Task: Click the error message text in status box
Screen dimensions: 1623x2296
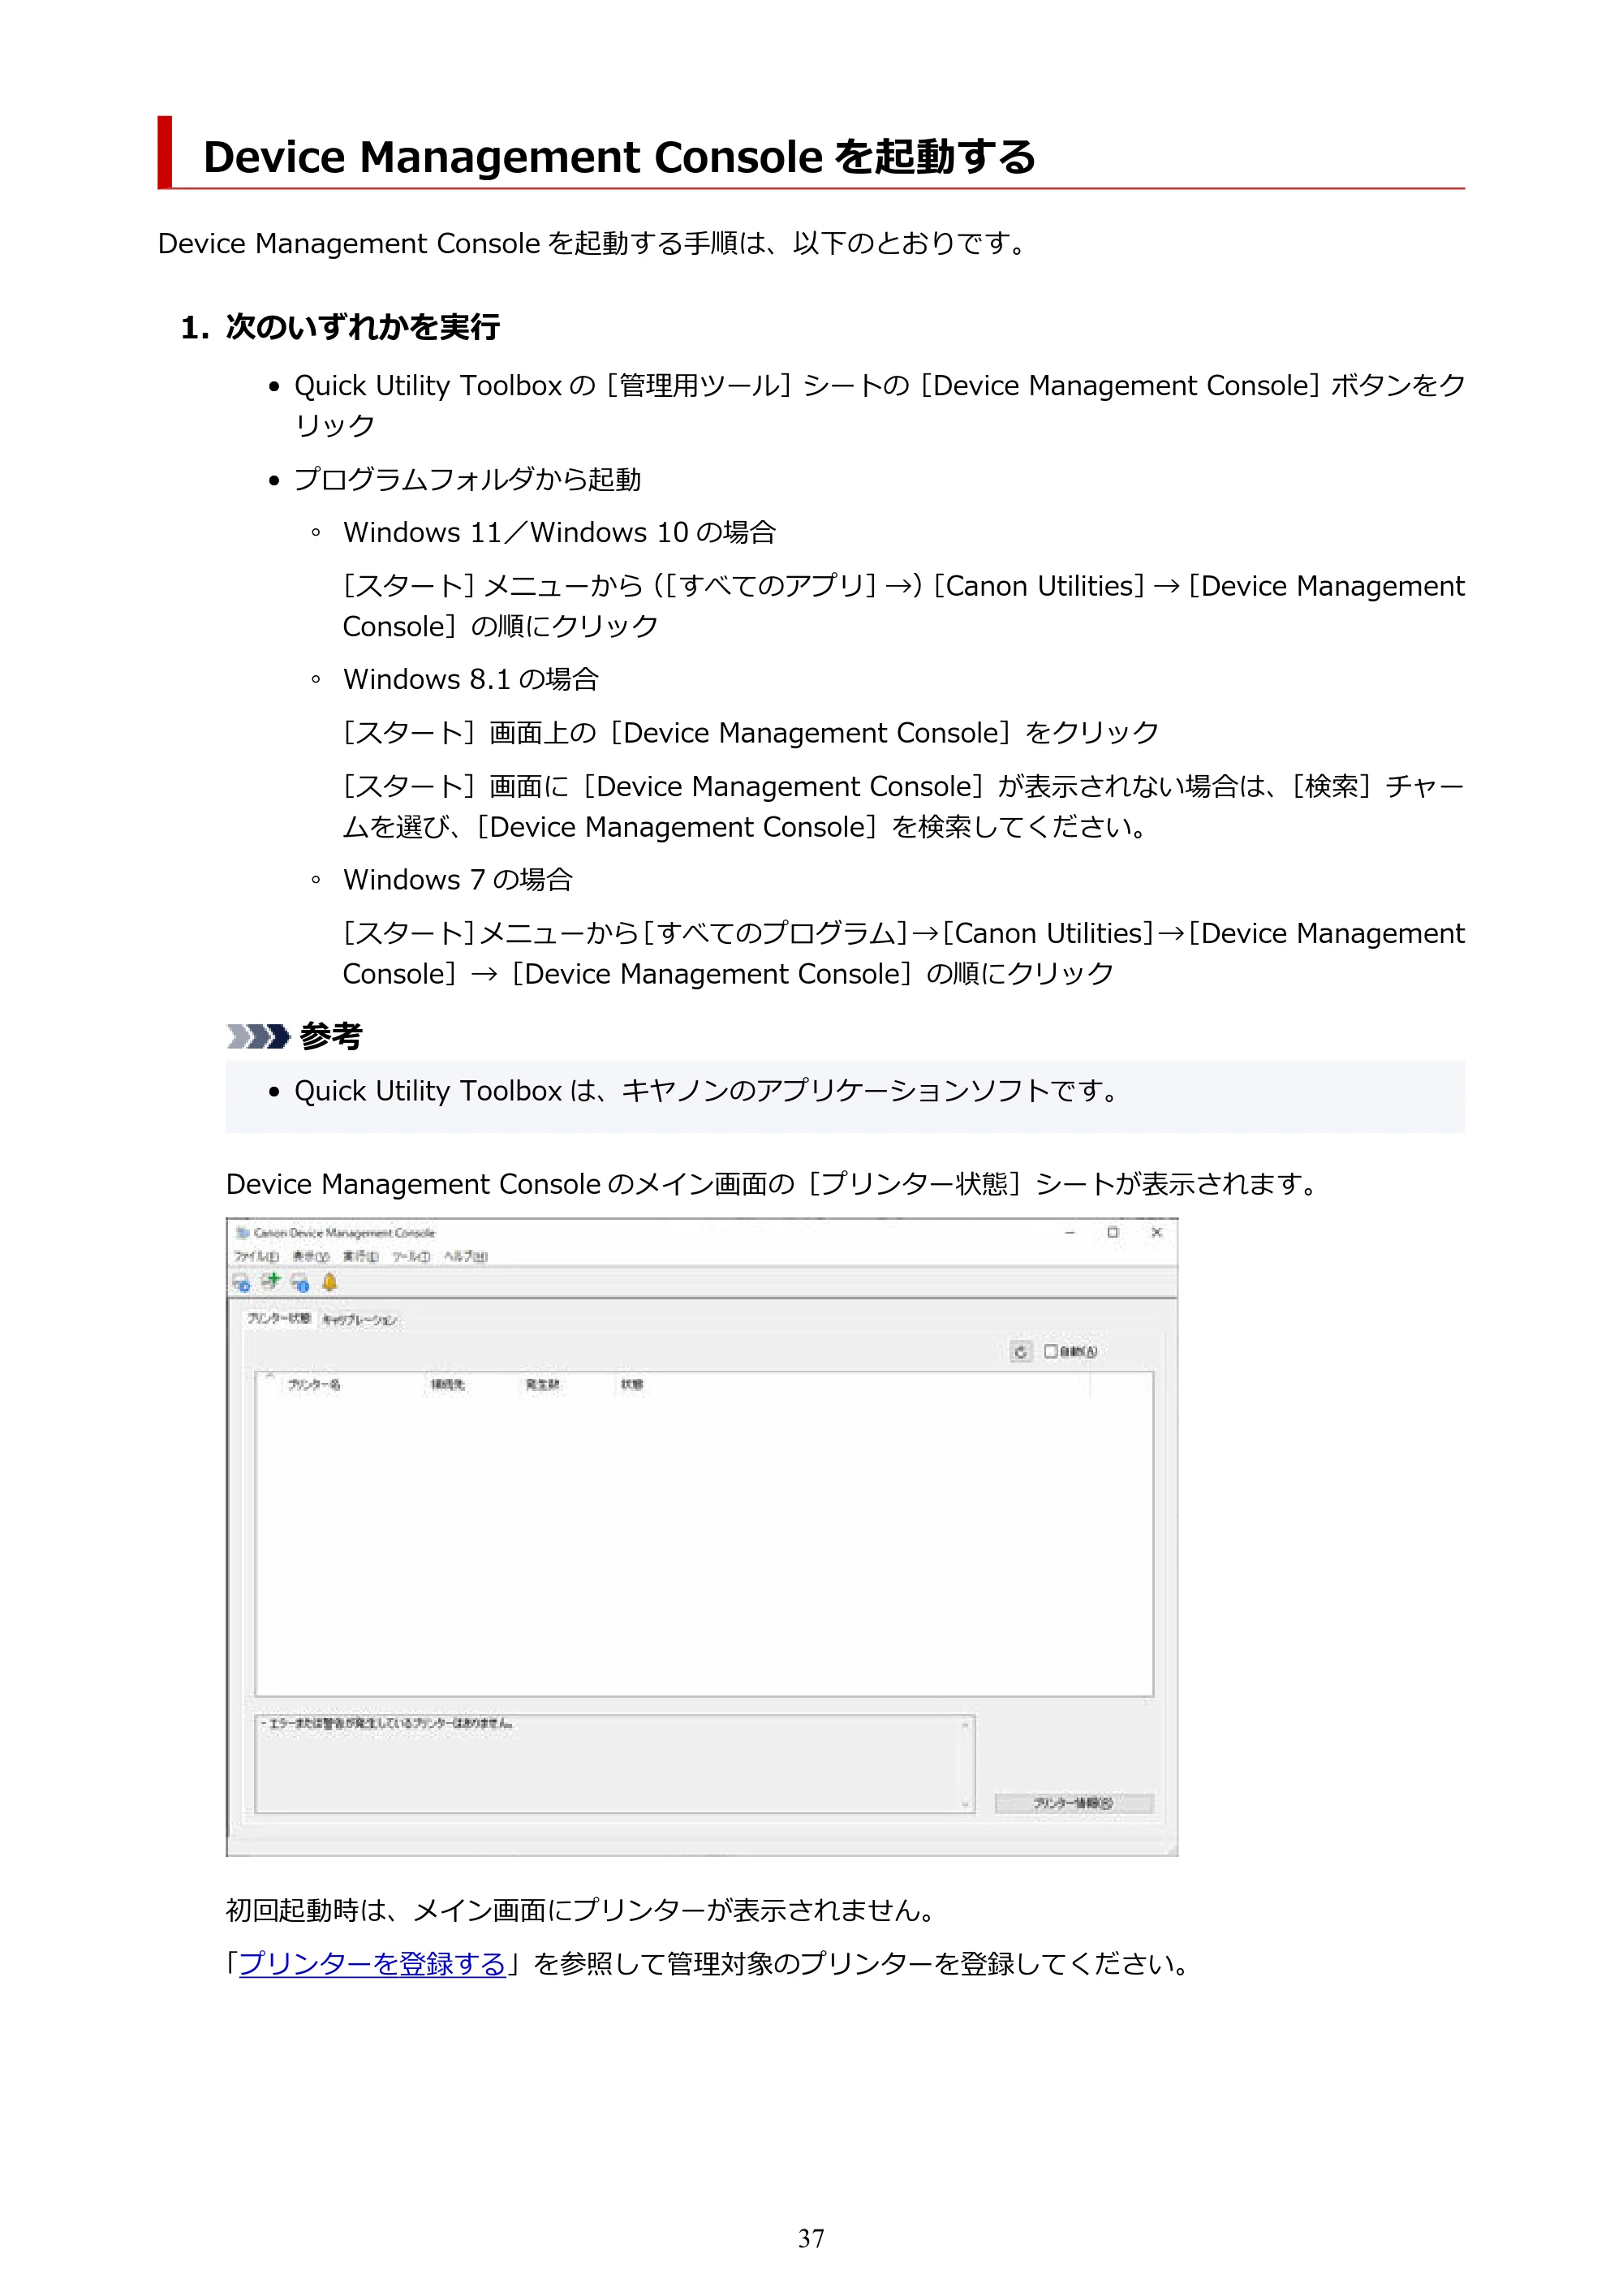Action: point(387,1723)
